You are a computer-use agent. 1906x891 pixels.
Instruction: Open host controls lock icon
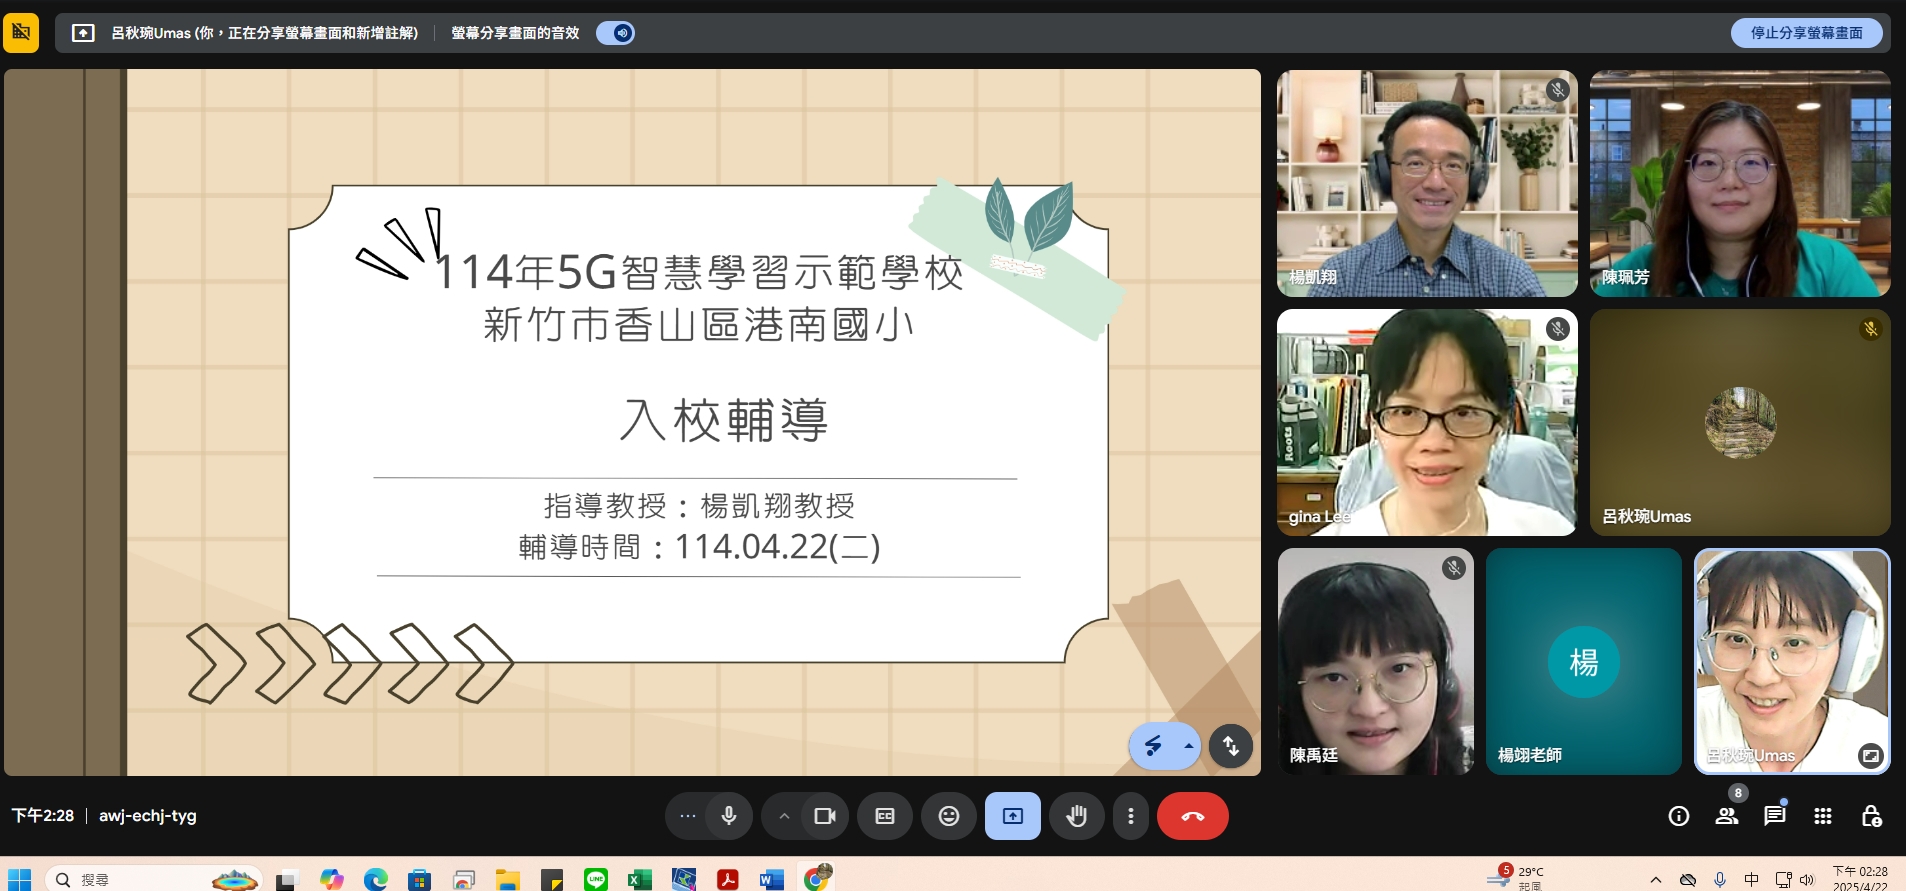1871,816
